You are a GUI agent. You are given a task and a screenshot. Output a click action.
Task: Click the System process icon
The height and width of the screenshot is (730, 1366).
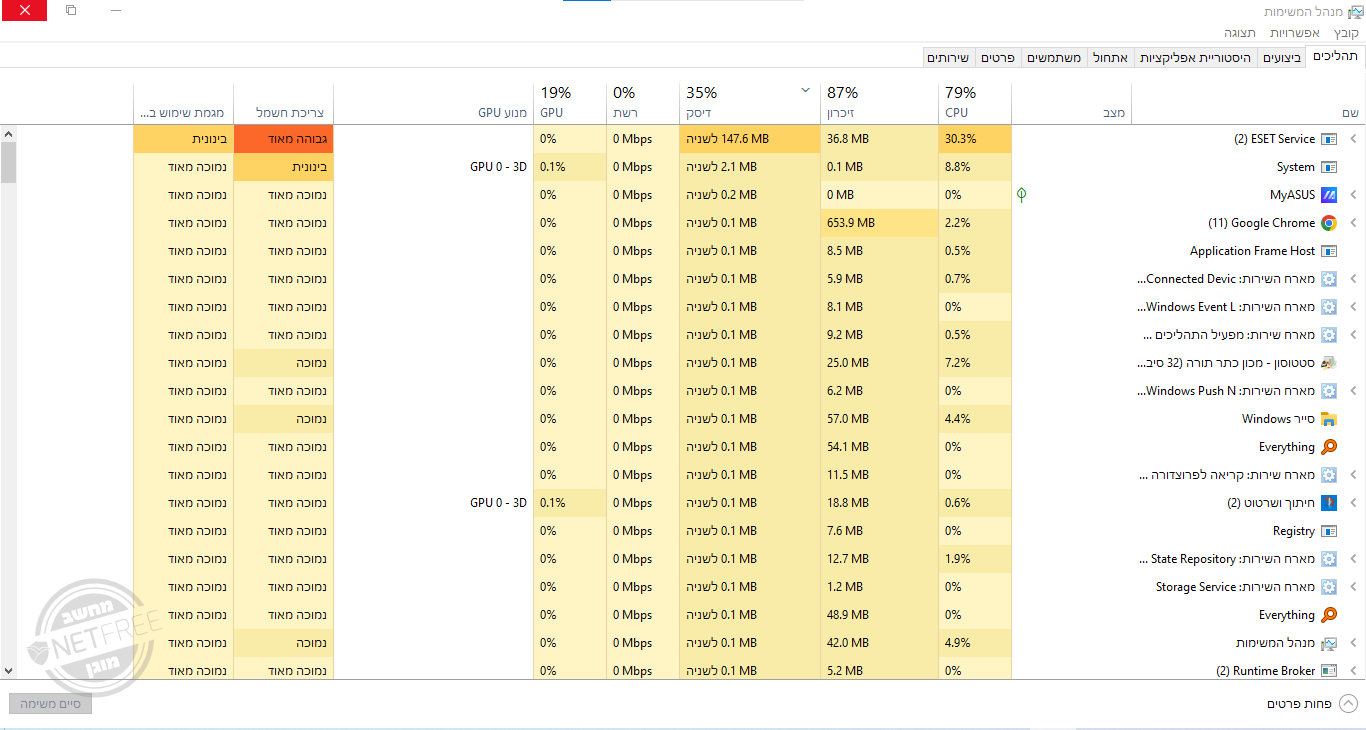(1329, 167)
